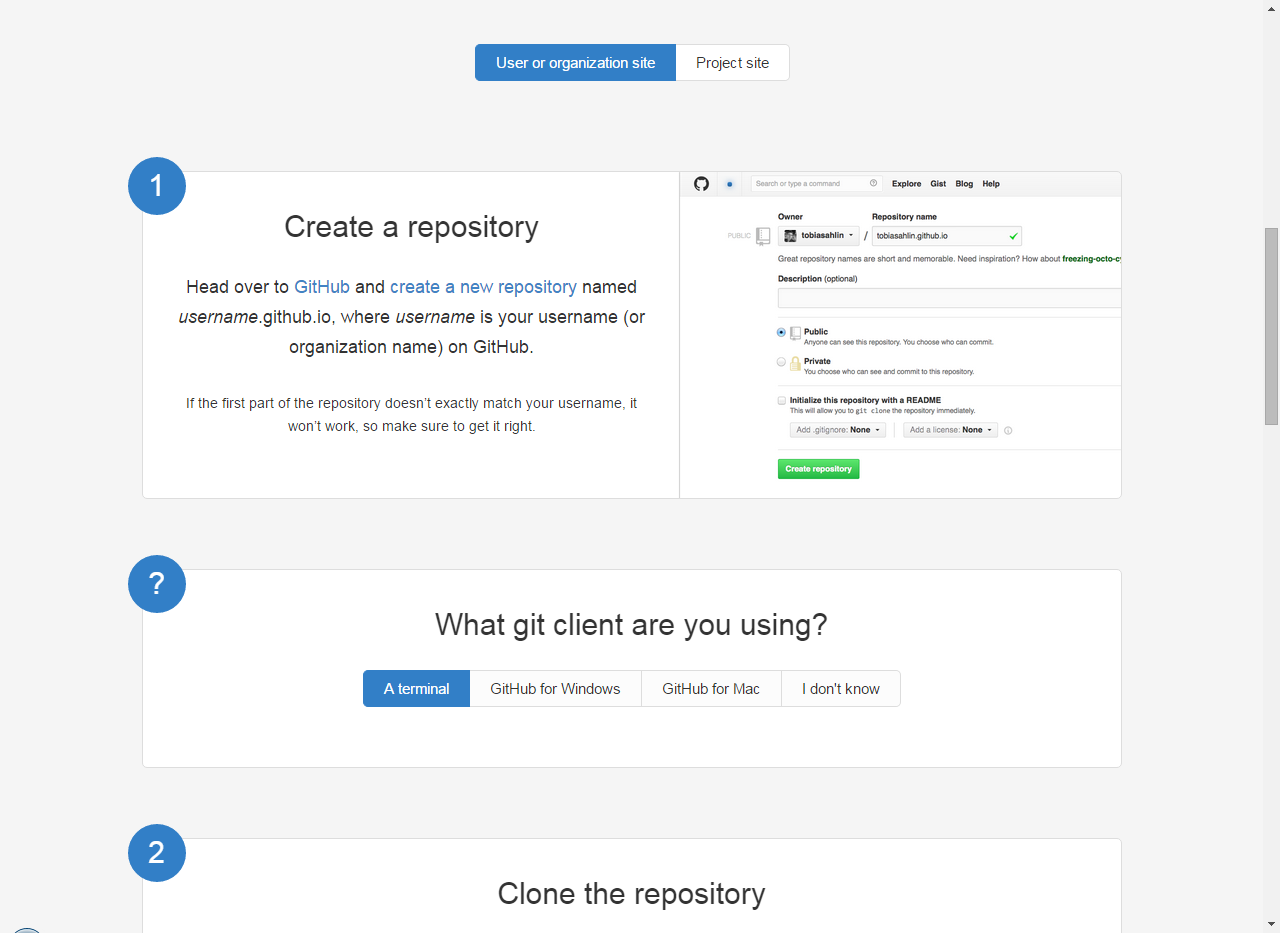Open the Blog menu item
This screenshot has width=1280, height=933.
click(x=964, y=184)
